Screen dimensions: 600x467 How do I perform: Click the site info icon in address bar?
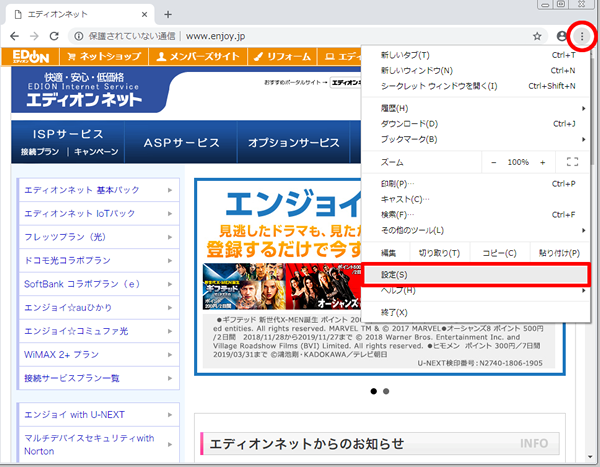click(79, 36)
